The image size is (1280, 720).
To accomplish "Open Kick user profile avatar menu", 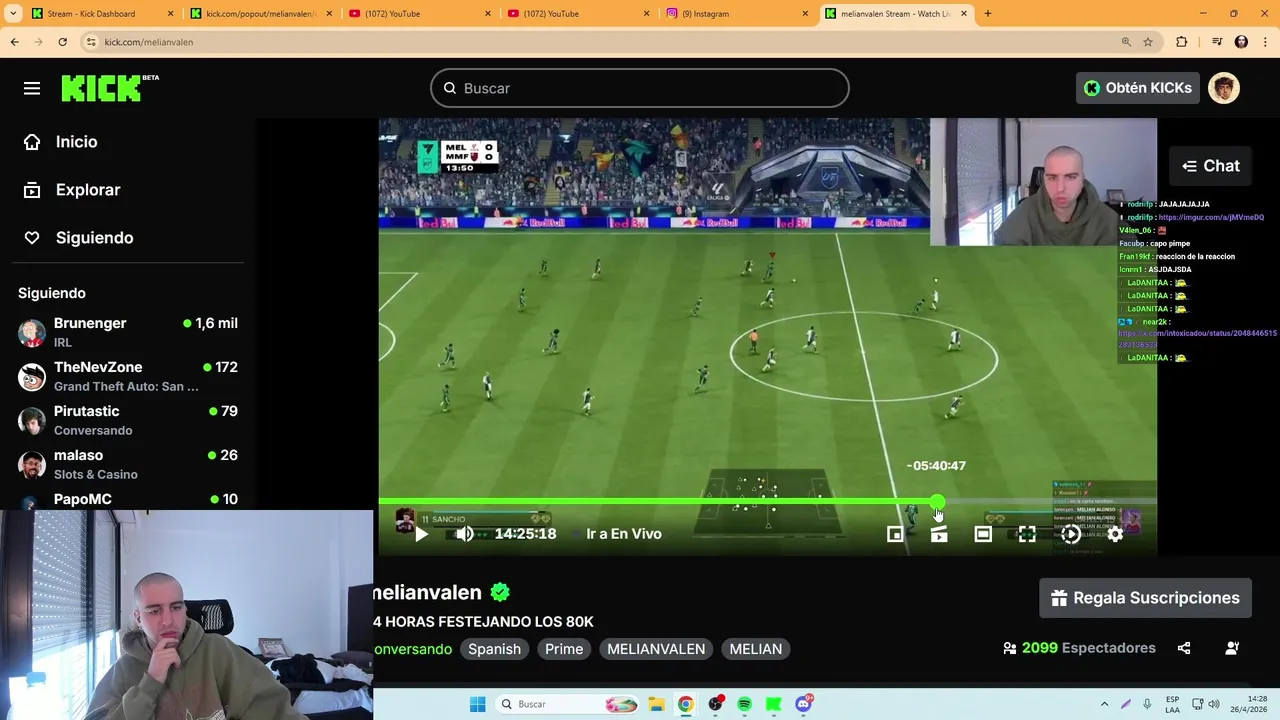I will tap(1224, 88).
